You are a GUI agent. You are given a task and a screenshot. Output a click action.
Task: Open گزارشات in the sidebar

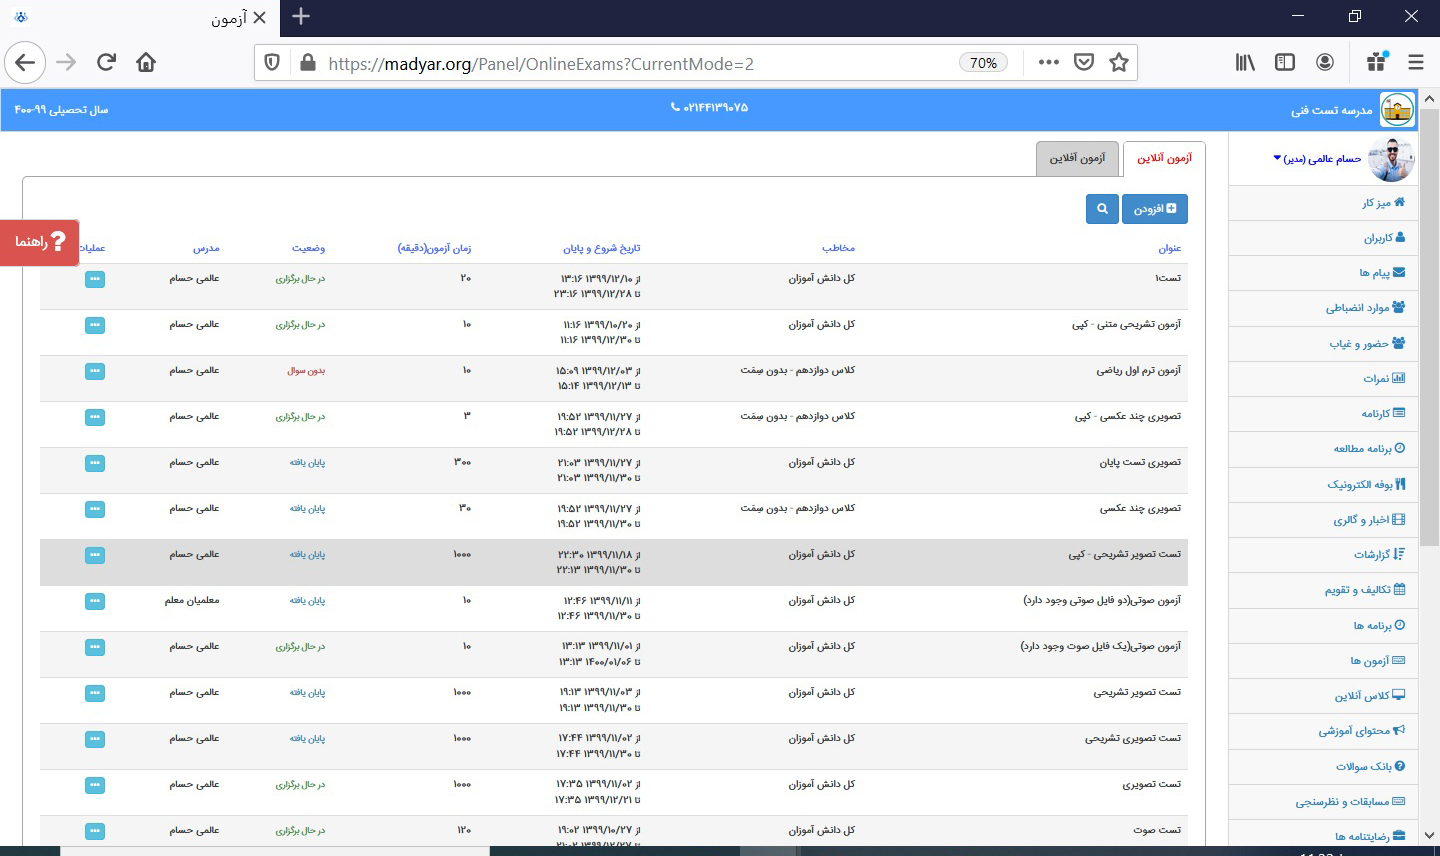[1379, 555]
